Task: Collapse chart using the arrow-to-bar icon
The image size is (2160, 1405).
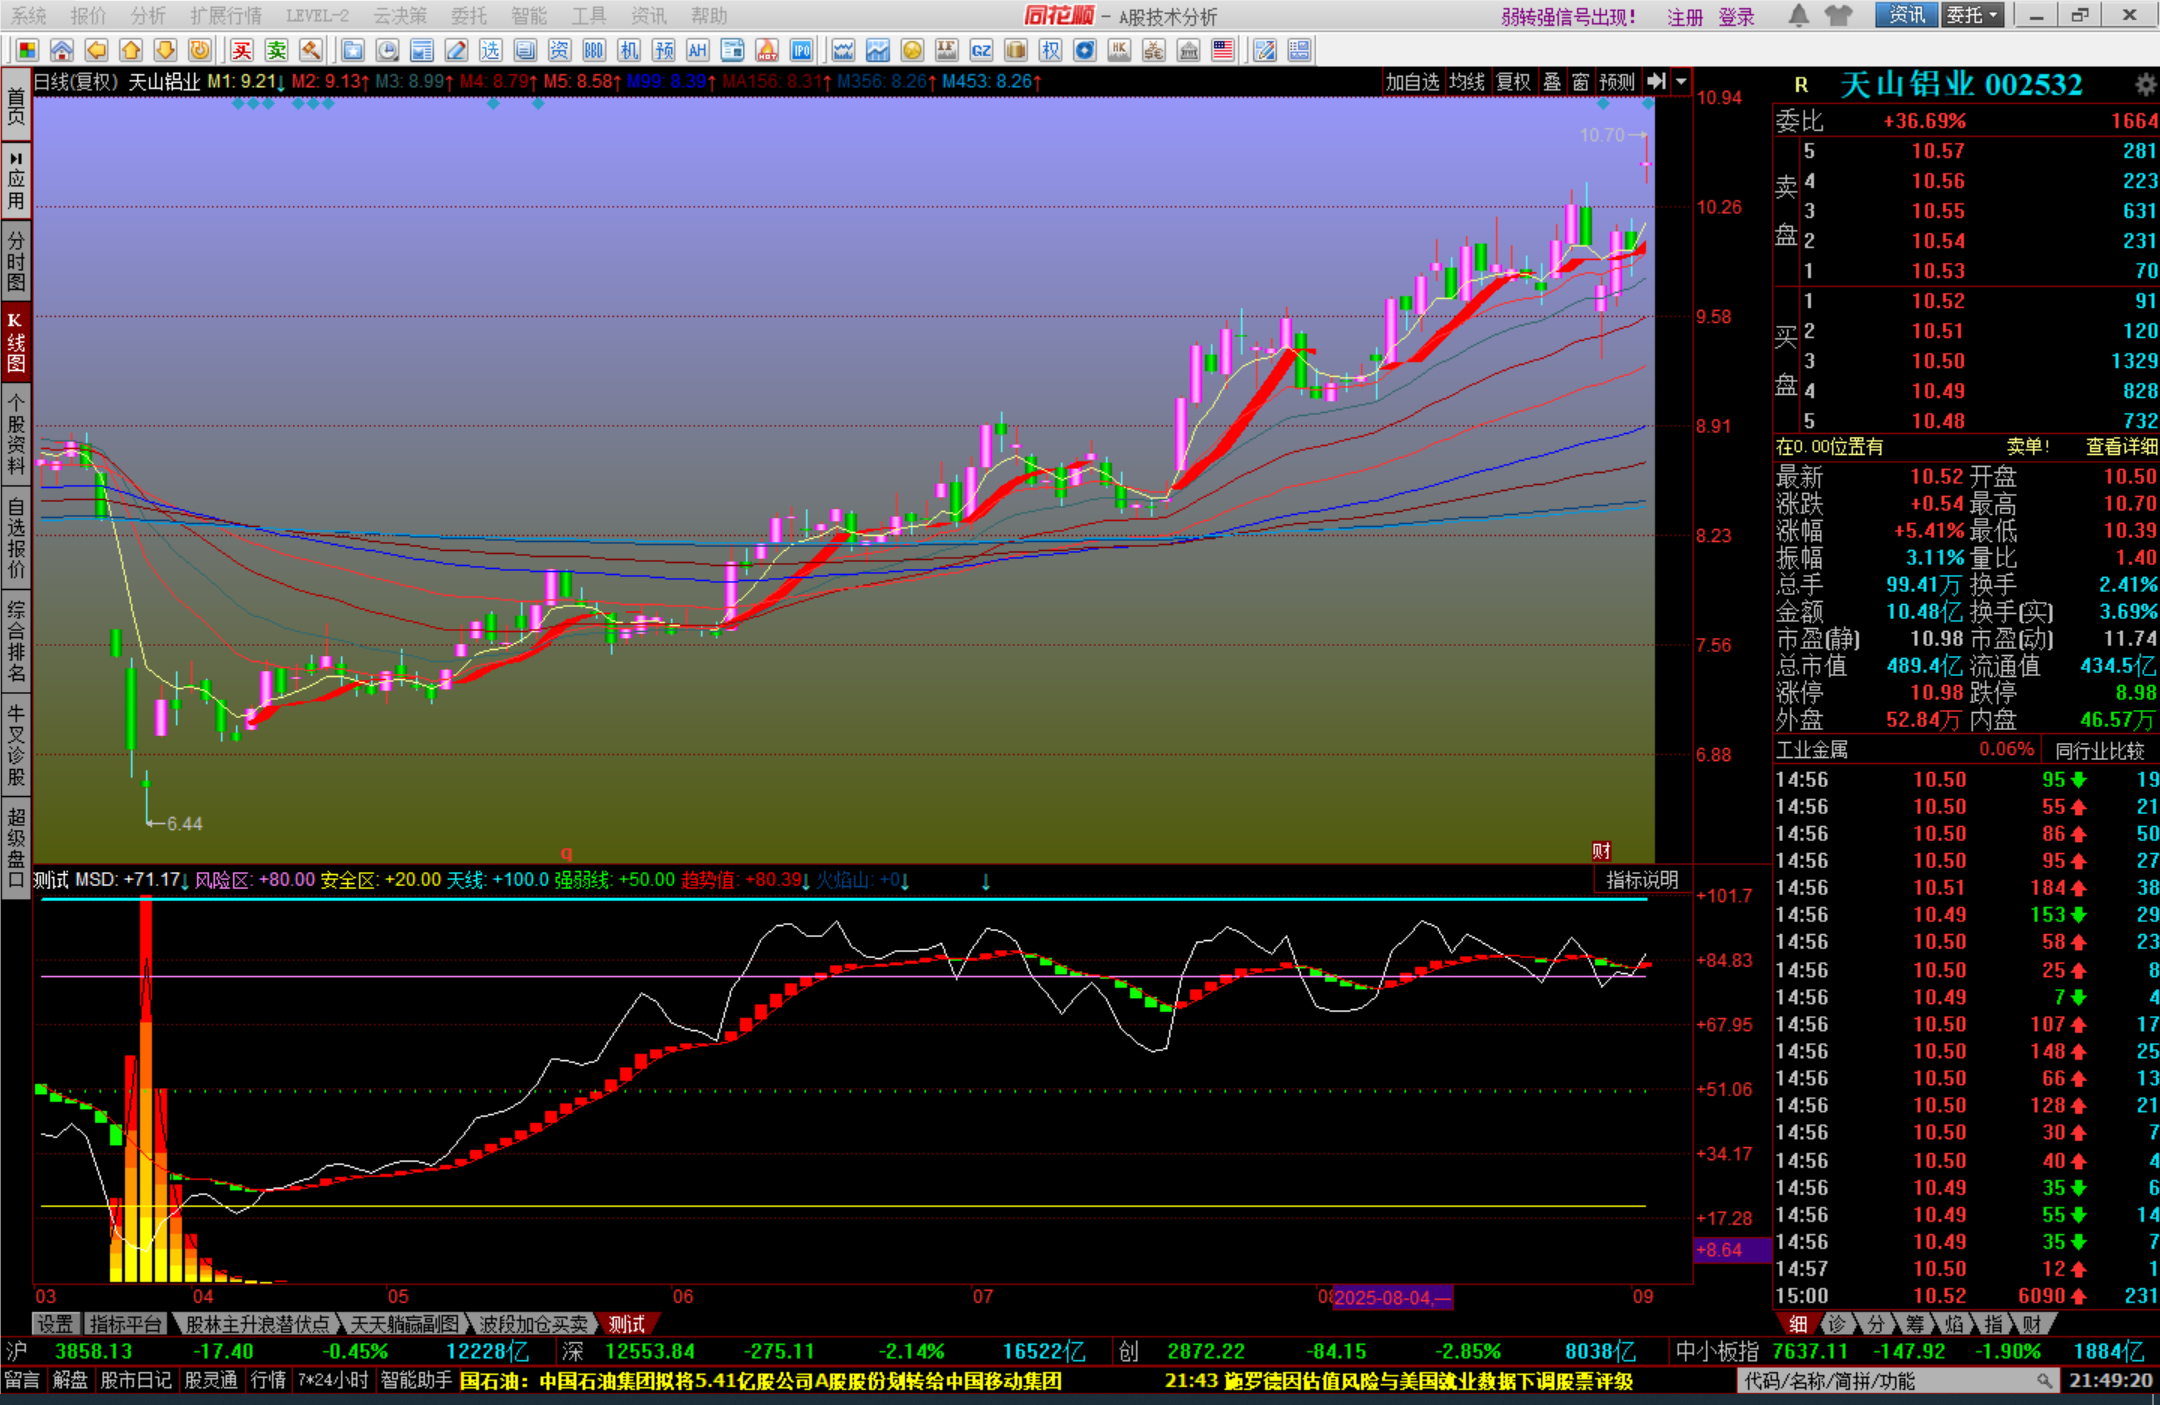Action: click(1657, 82)
